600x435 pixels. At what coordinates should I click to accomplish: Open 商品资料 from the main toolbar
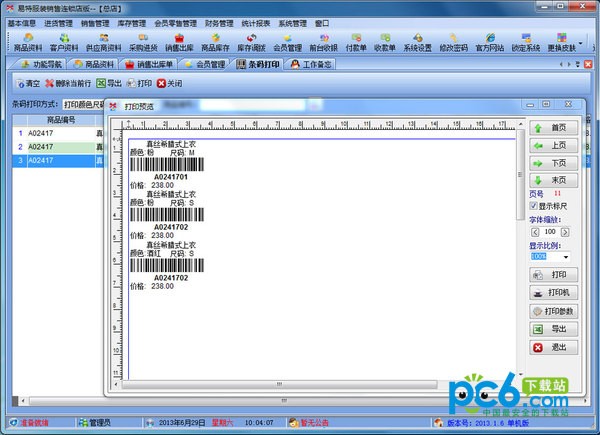(x=28, y=42)
